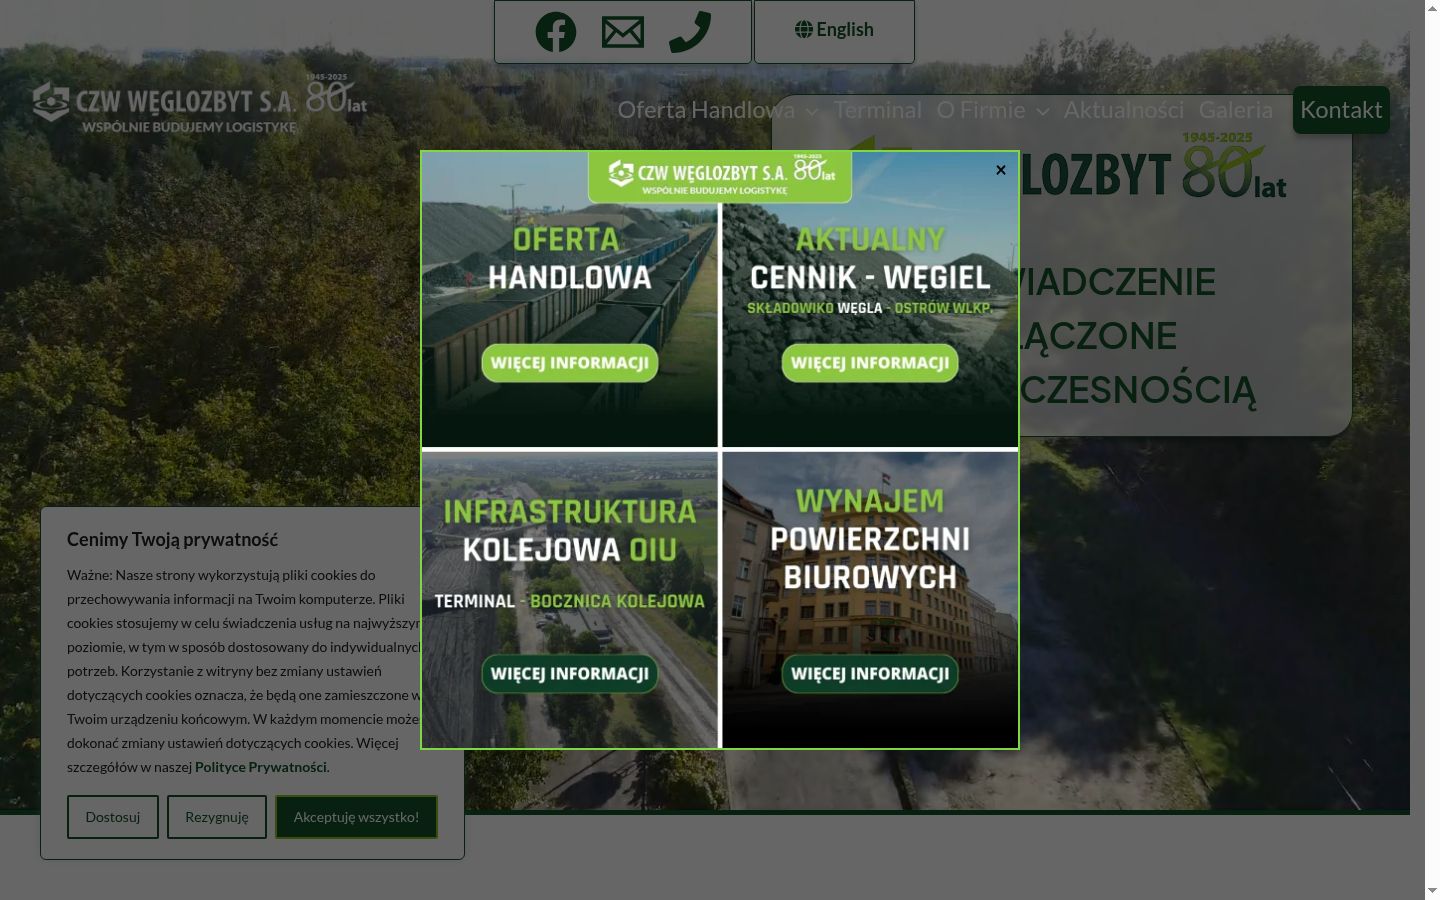
Task: Click the phone handset icon
Action: 690,32
